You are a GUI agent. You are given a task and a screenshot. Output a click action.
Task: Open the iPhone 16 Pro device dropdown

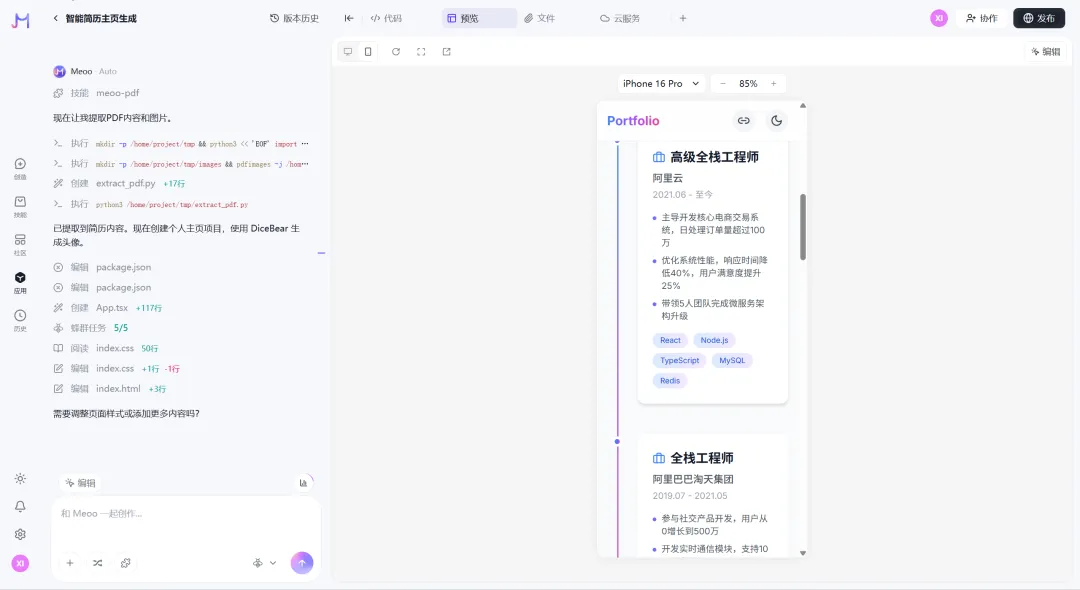tap(661, 83)
